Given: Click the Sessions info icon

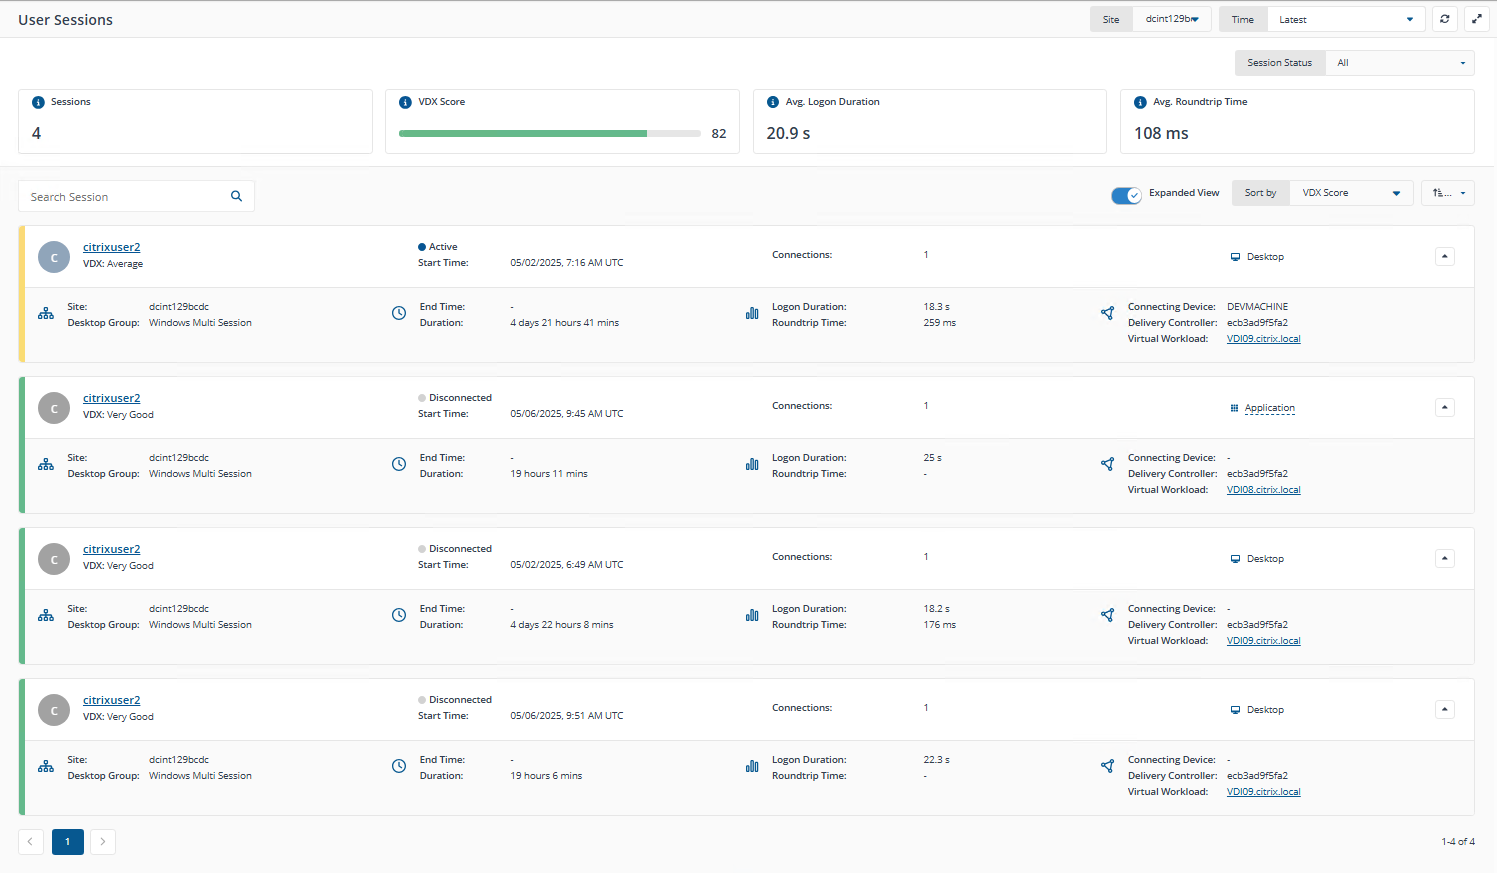Looking at the screenshot, I should pos(38,102).
